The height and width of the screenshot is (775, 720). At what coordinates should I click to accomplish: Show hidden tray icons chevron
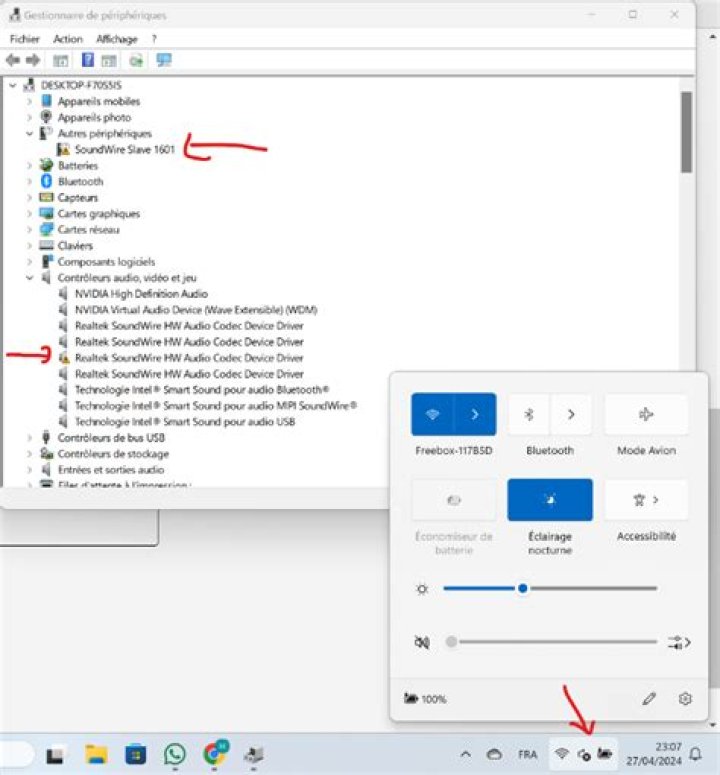click(466, 754)
